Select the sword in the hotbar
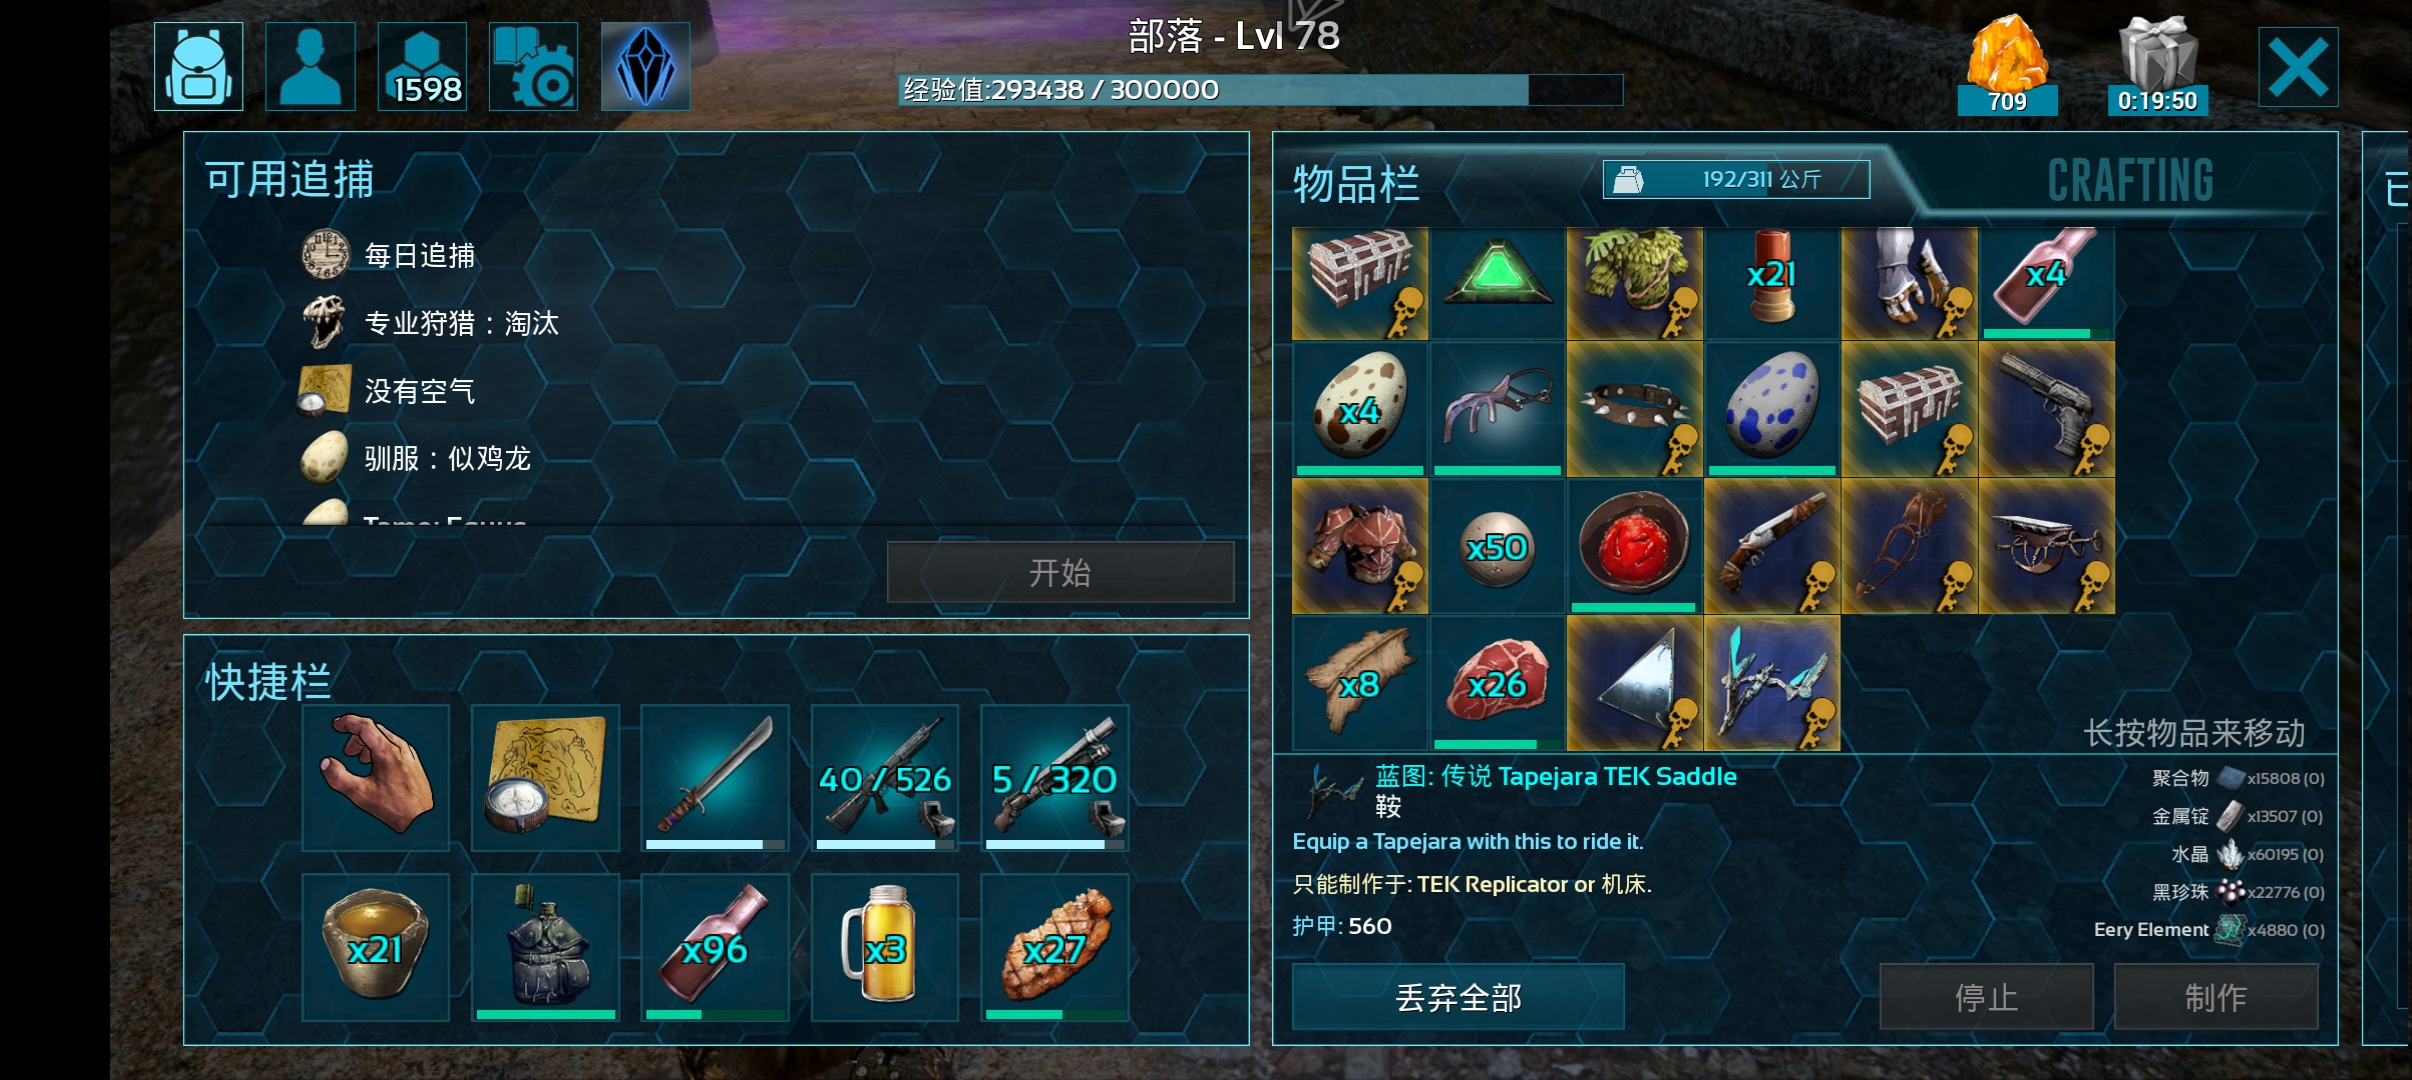This screenshot has height=1080, width=2412. [x=715, y=778]
